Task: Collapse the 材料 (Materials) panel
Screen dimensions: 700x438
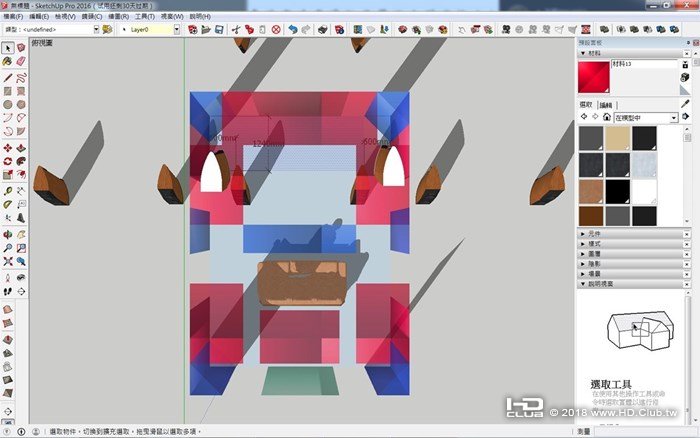Action: coord(583,53)
